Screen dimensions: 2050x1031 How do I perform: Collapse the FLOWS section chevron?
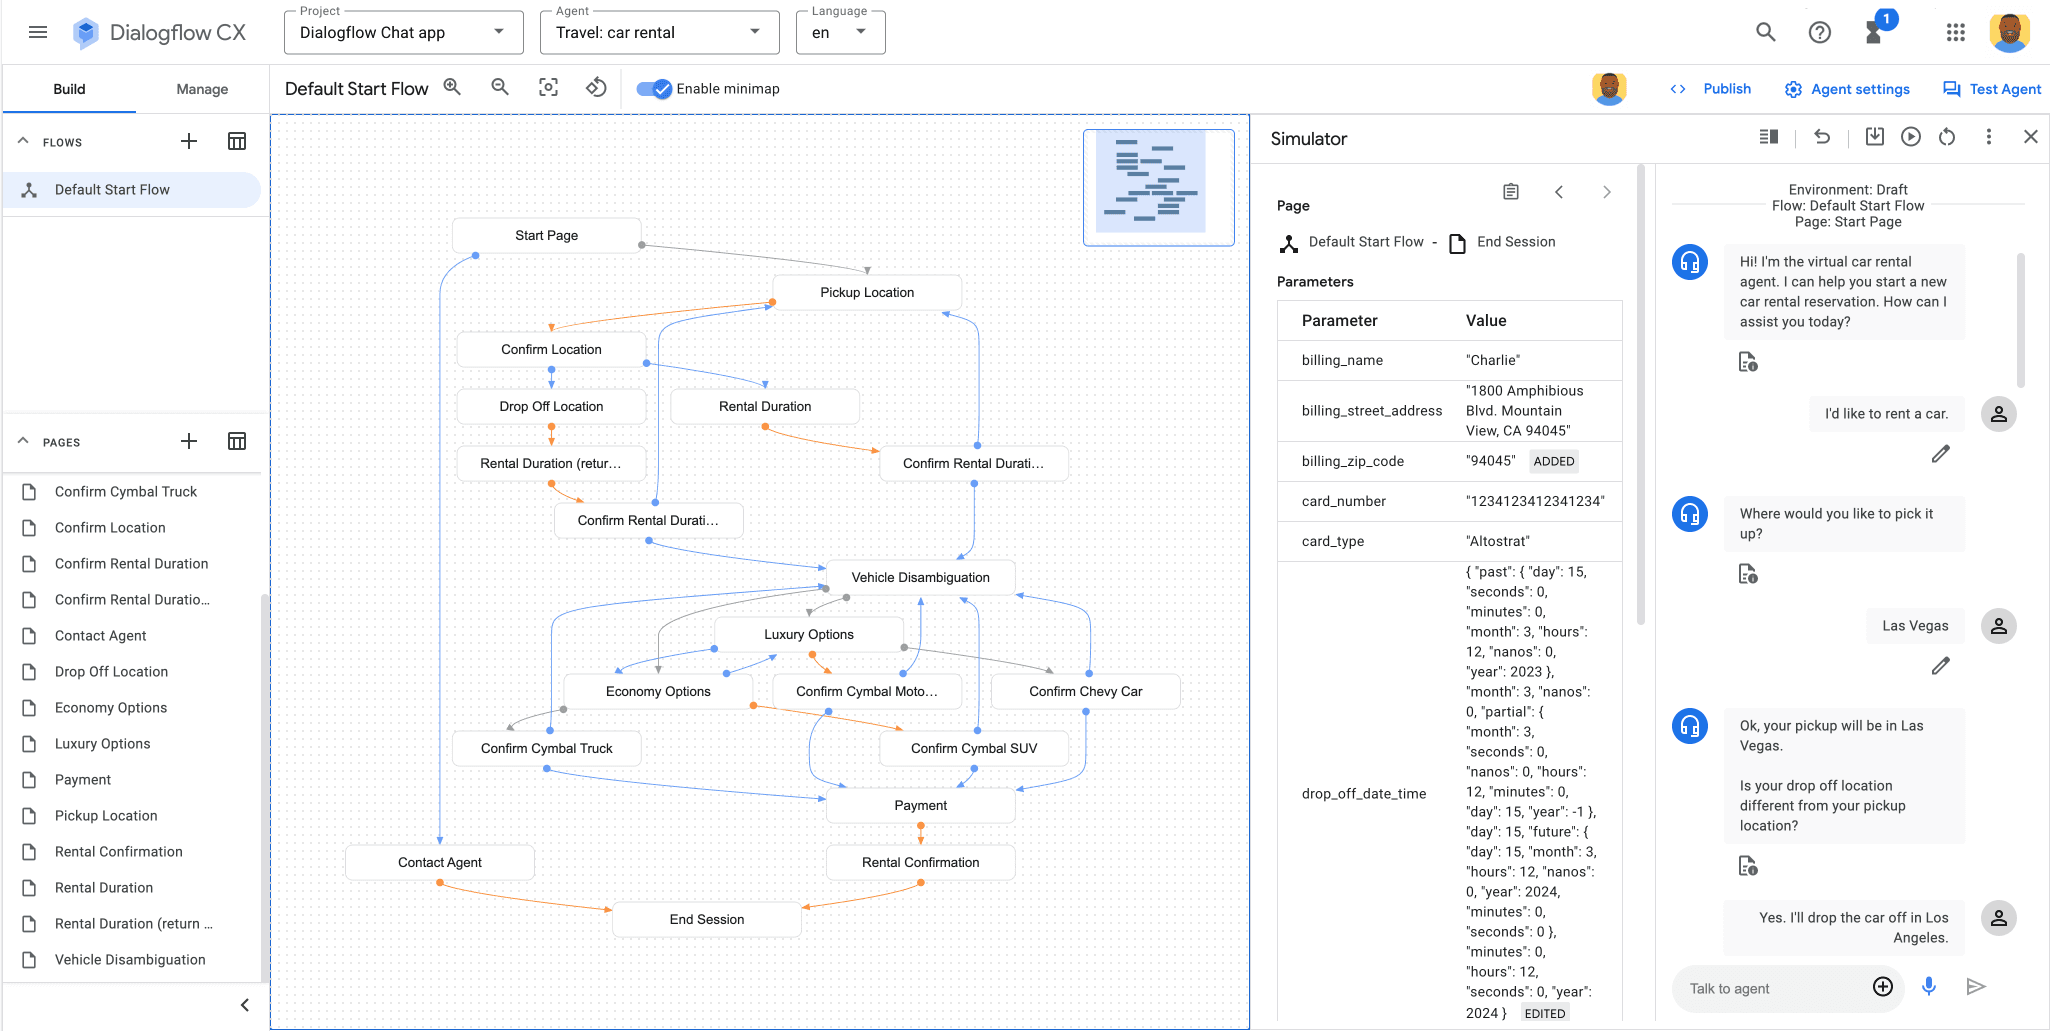coord(22,140)
